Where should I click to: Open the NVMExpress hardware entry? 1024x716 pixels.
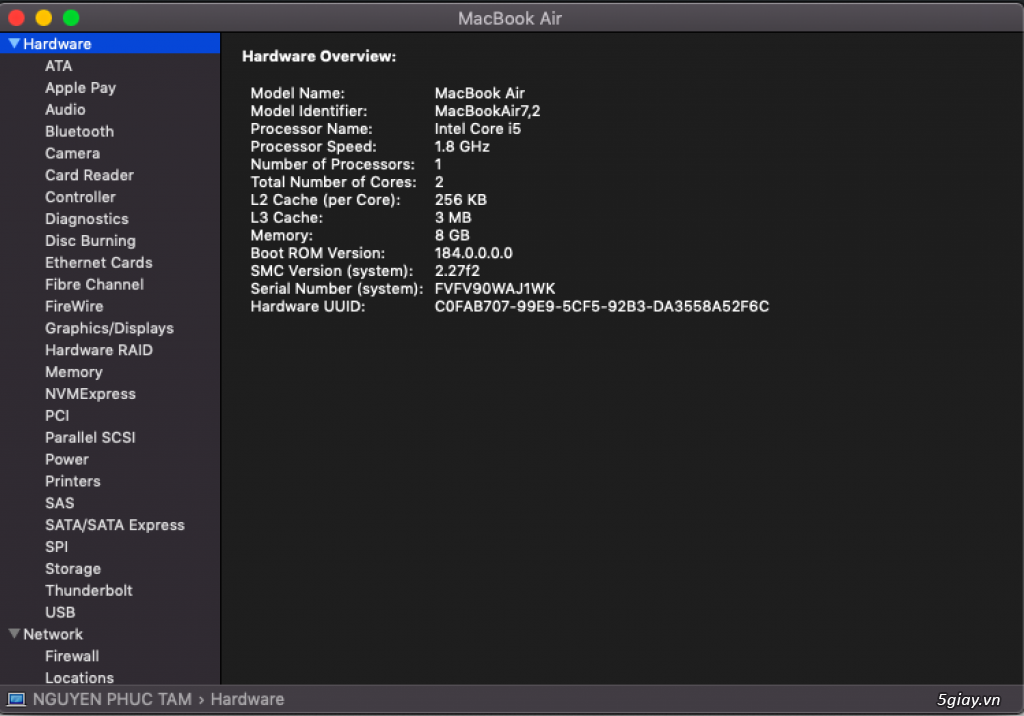tap(90, 394)
